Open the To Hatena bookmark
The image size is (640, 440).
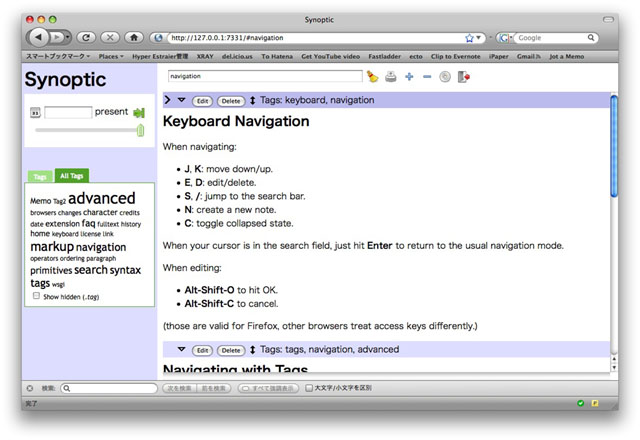tap(277, 56)
